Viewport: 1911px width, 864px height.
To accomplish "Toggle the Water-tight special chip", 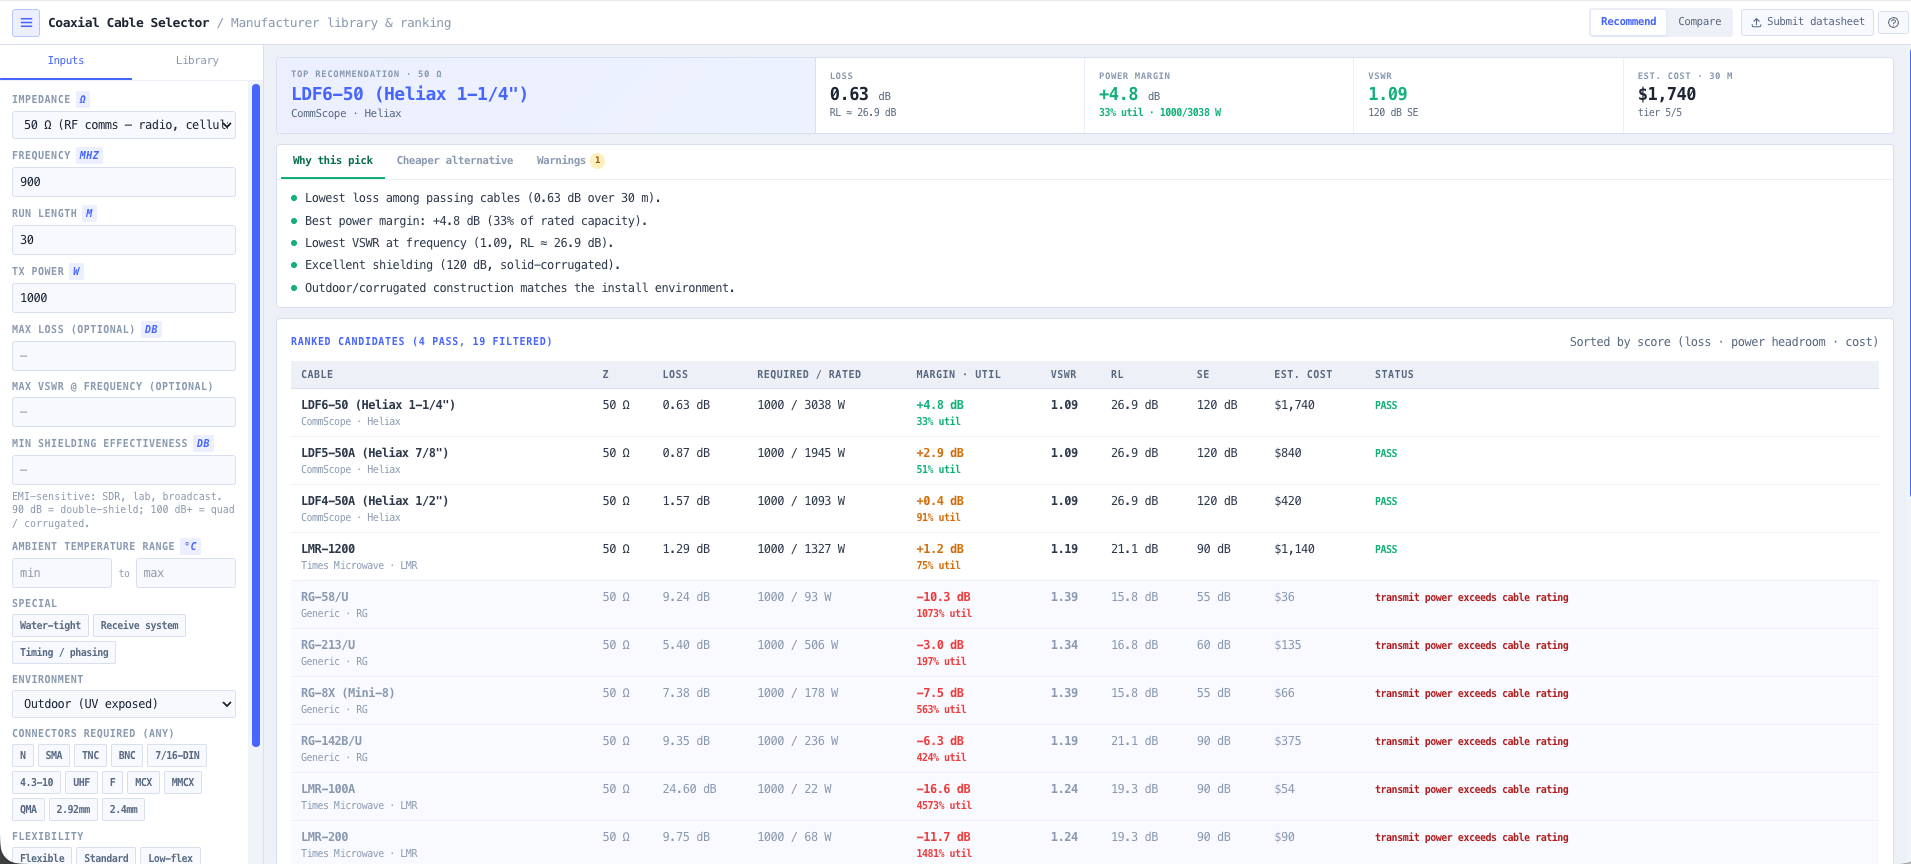I will pyautogui.click(x=50, y=626).
